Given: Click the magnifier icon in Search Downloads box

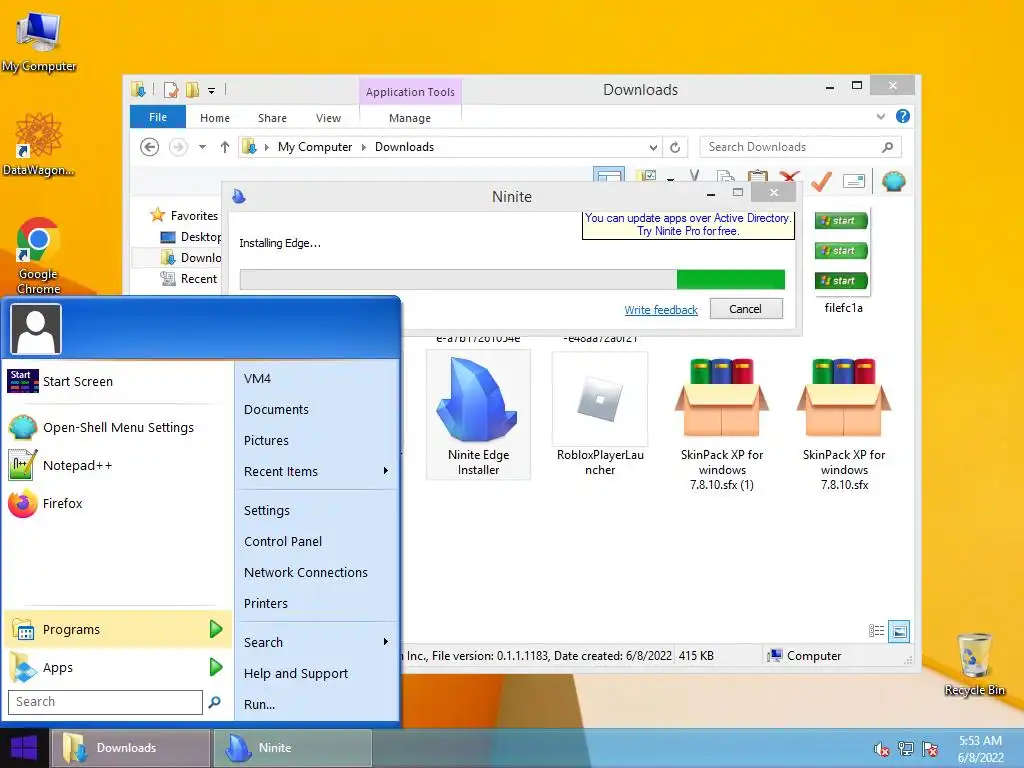Looking at the screenshot, I should coord(888,147).
